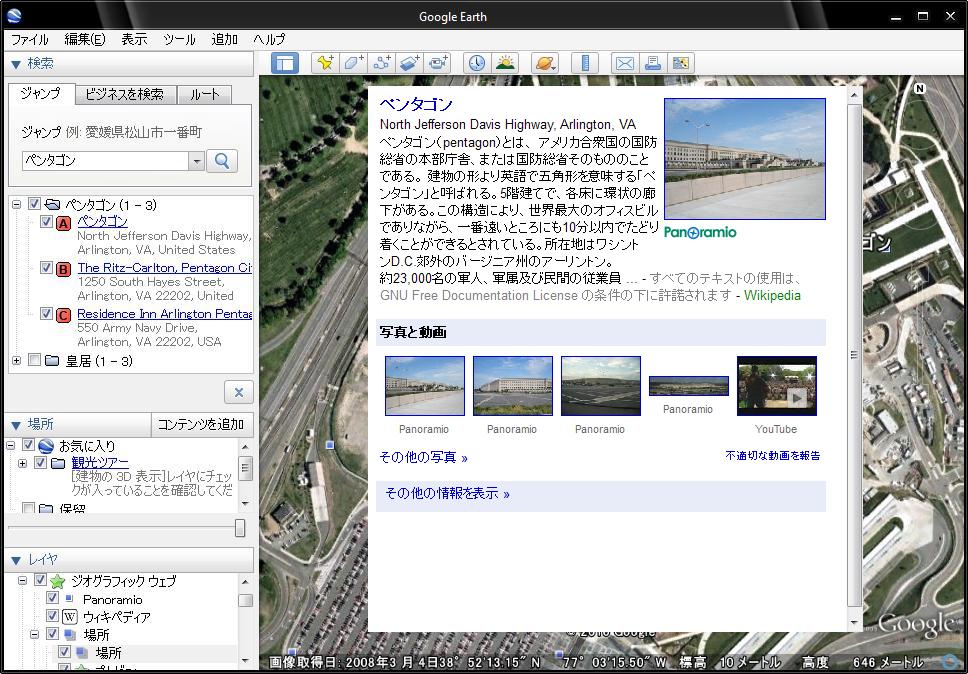Uncheck the Ritz-Carlton result checkbox
Viewport: 968px width, 674px height.
pyautogui.click(x=46, y=267)
